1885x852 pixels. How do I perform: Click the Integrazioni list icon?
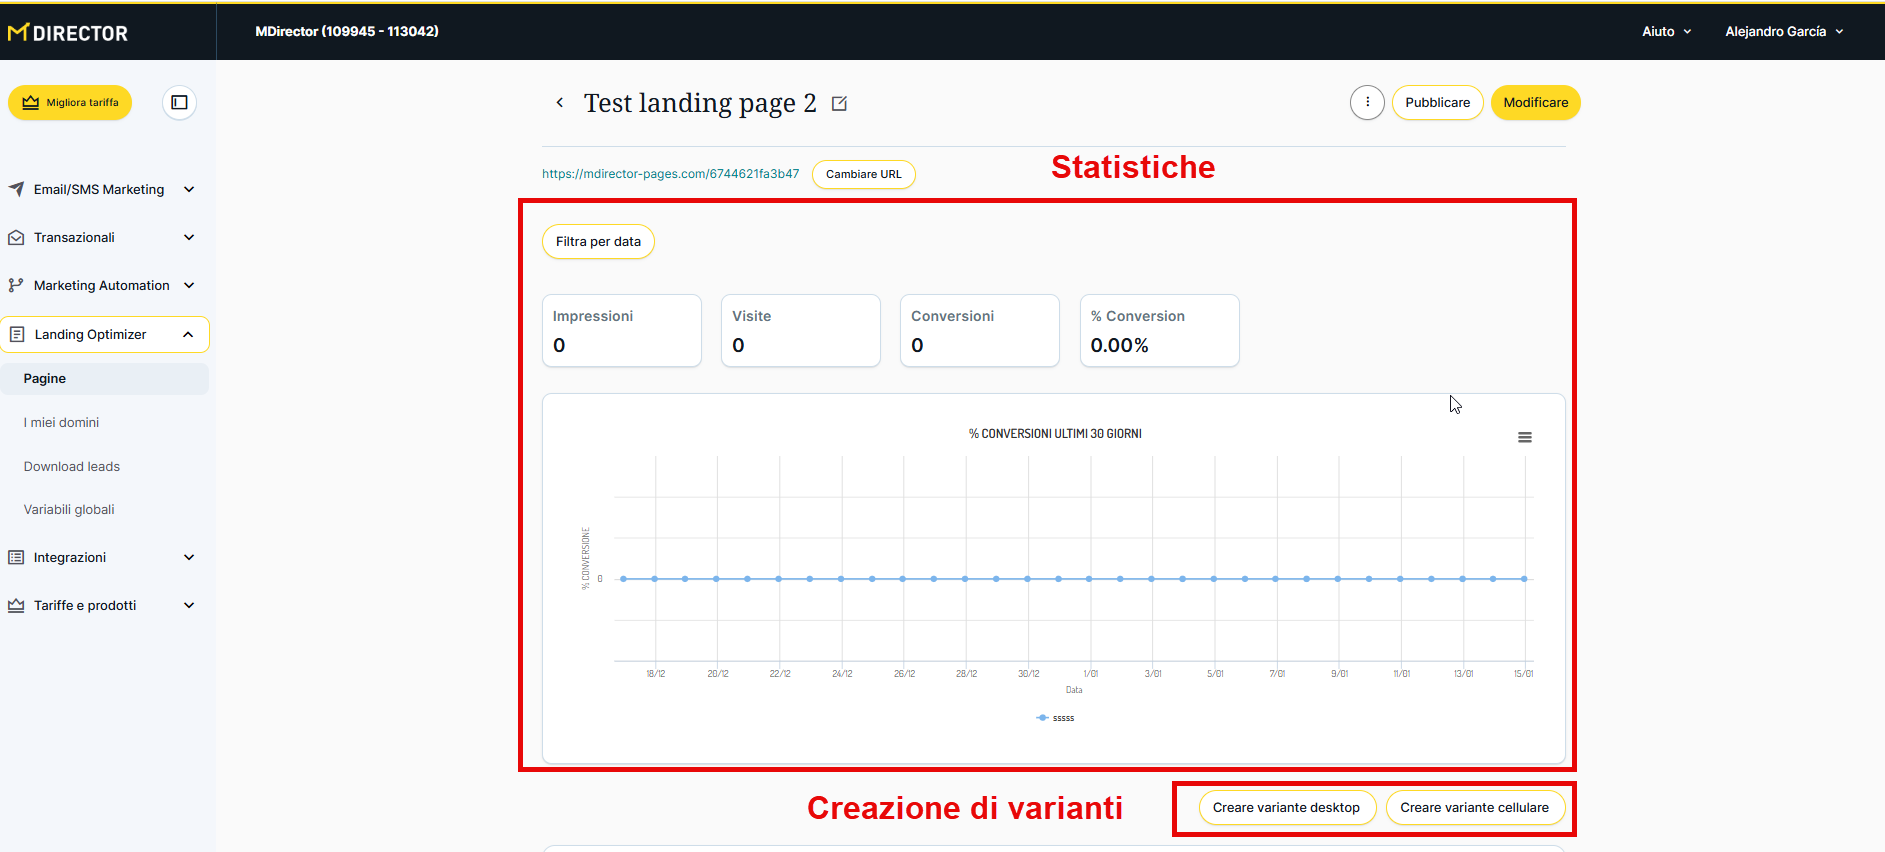point(16,557)
